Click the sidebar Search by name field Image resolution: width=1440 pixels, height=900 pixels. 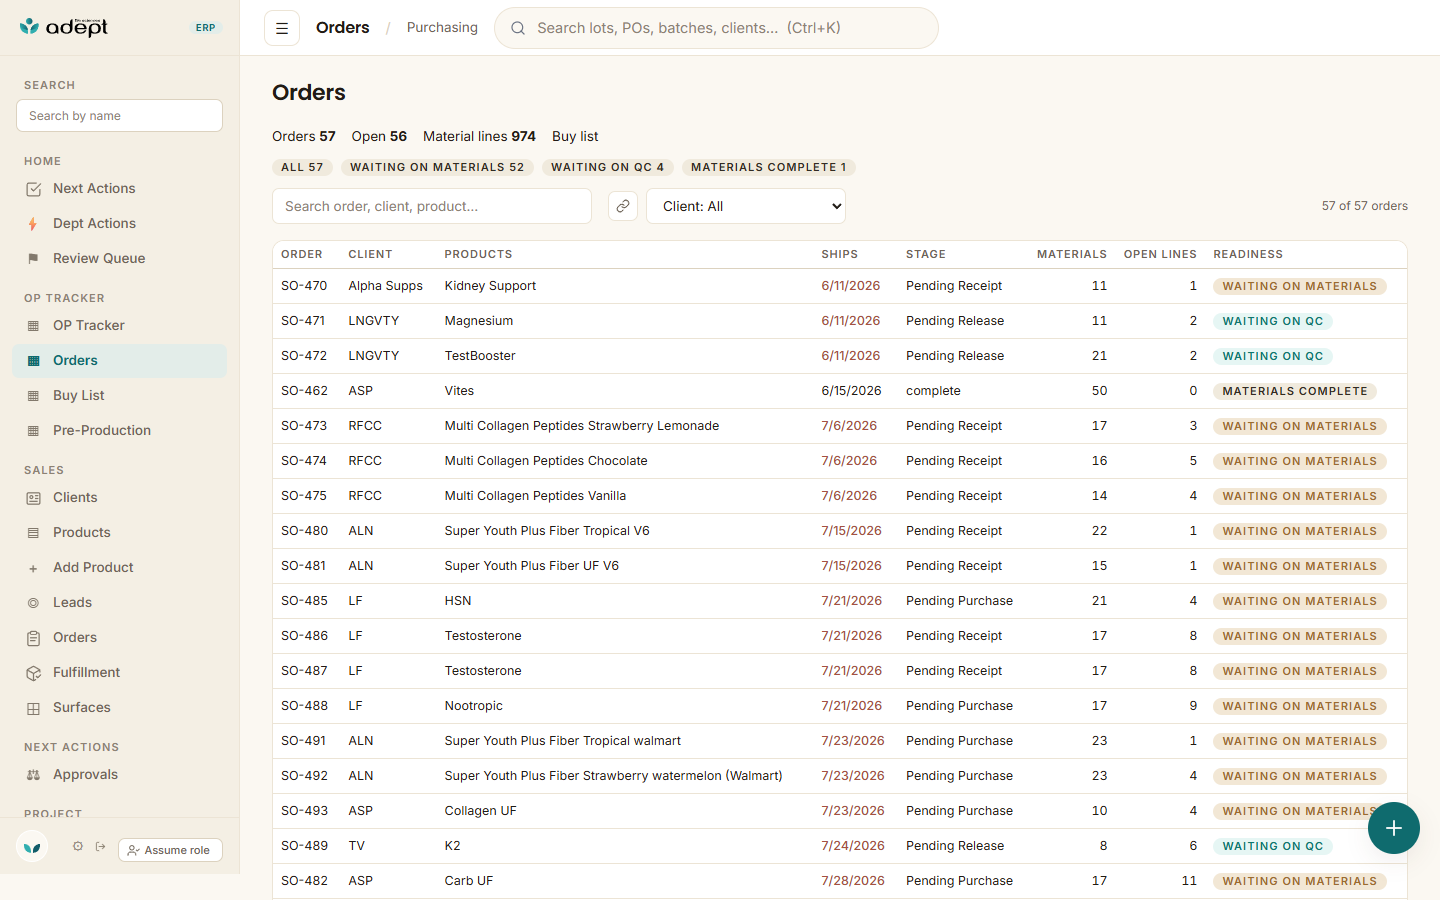click(x=119, y=115)
